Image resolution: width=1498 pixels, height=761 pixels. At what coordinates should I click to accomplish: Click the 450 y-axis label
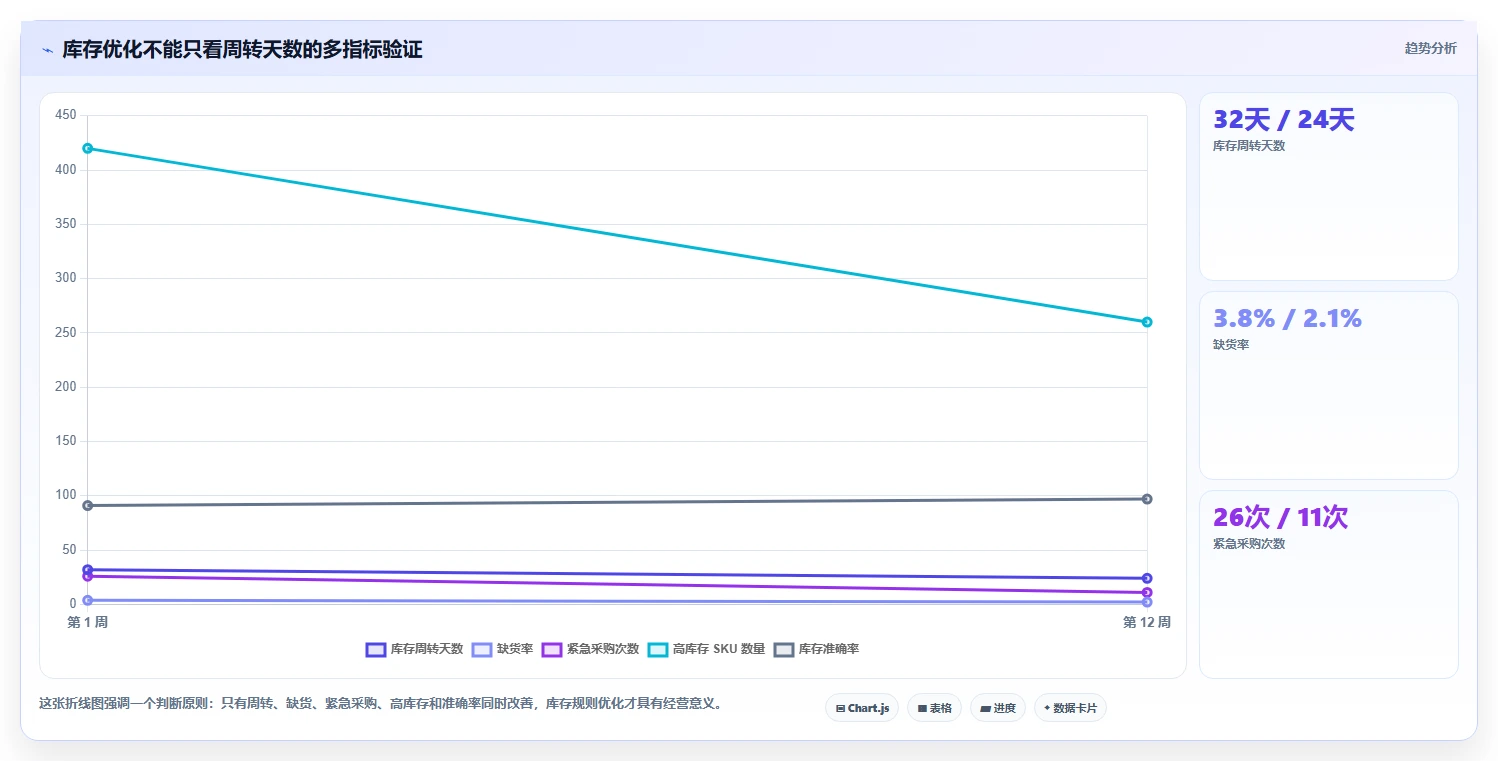point(66,116)
